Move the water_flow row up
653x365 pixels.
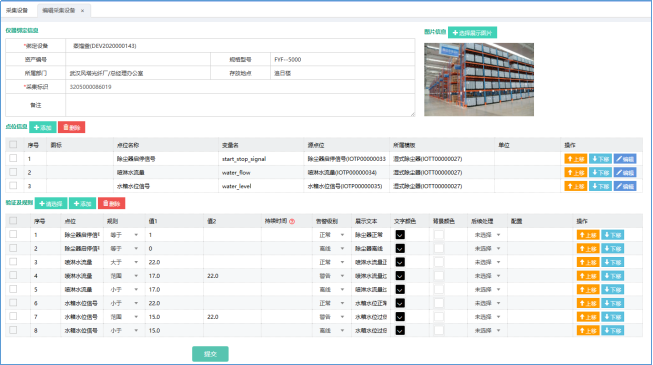(x=576, y=172)
